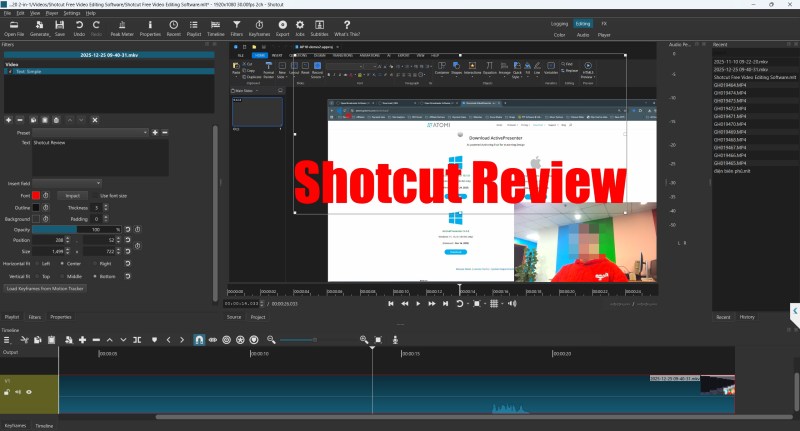Click the Filters funnel toolbar icon
Screen dimensions: 800x431
[236, 27]
